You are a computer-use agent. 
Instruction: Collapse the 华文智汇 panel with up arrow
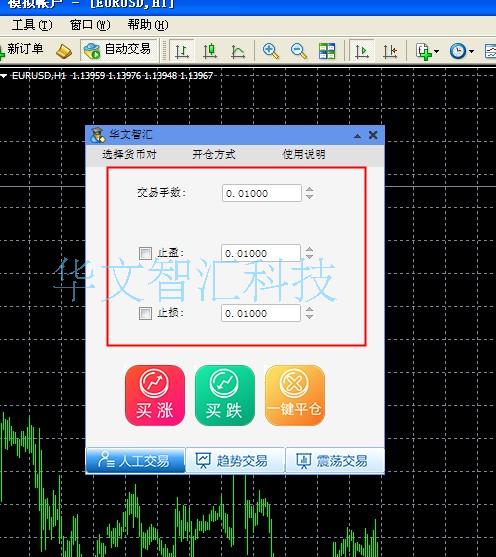pyautogui.click(x=357, y=136)
